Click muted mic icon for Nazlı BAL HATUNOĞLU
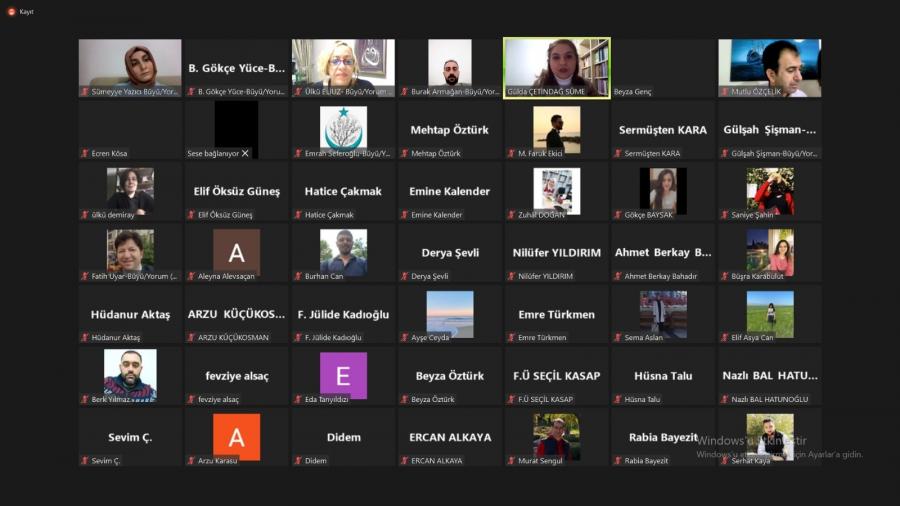The image size is (900, 506). coord(725,400)
